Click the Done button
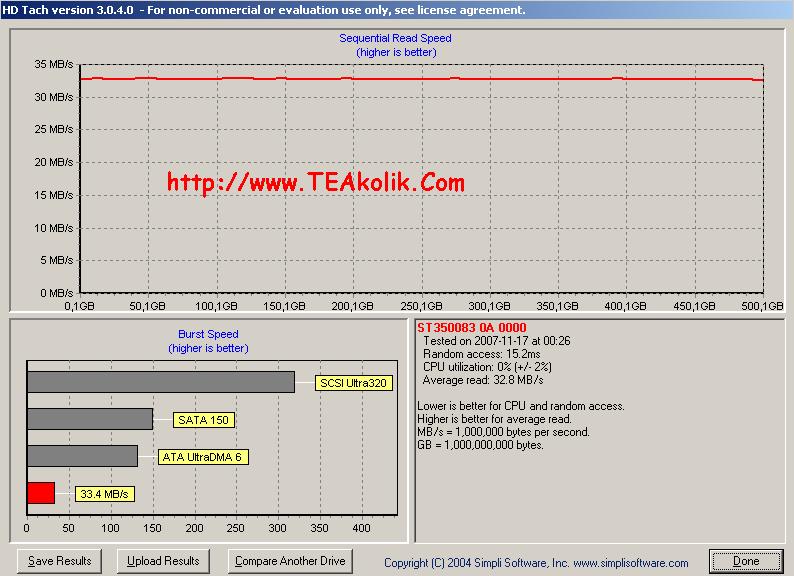The image size is (794, 576). point(746,561)
